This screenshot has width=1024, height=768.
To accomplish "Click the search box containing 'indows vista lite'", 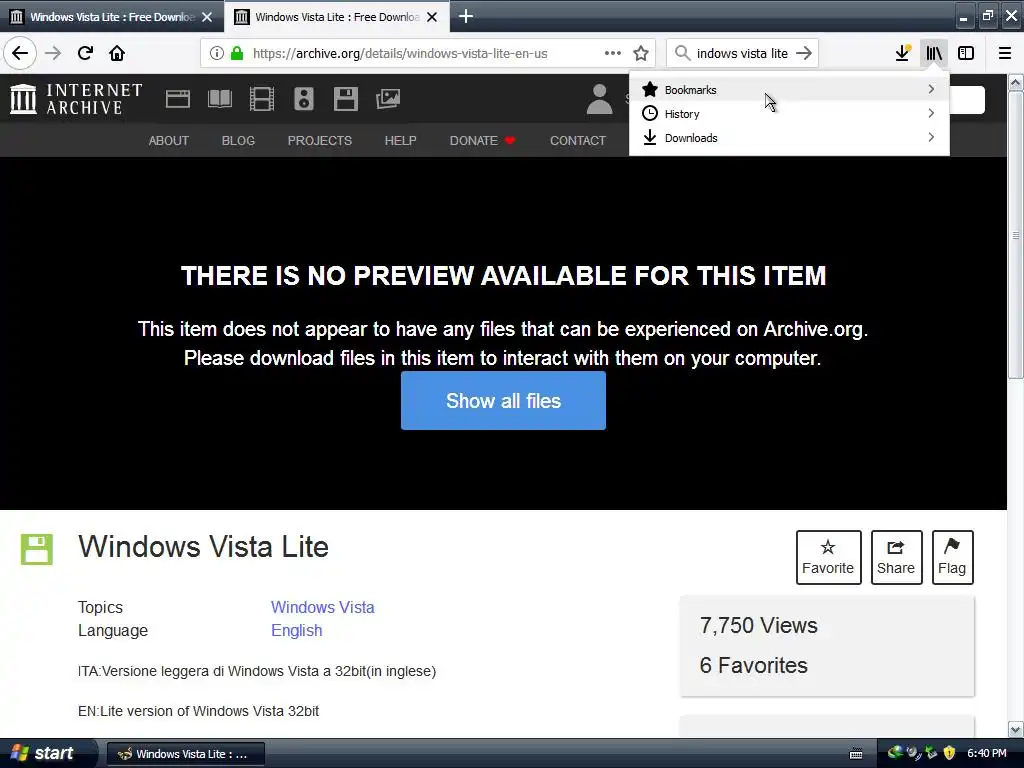I will [742, 53].
